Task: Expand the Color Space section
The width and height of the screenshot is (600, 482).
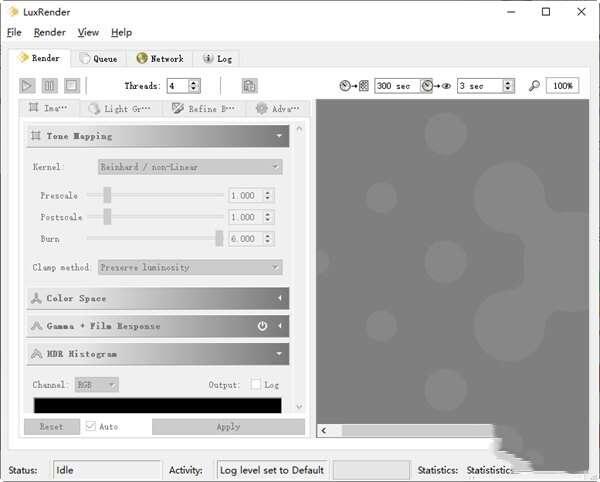Action: [x=157, y=298]
